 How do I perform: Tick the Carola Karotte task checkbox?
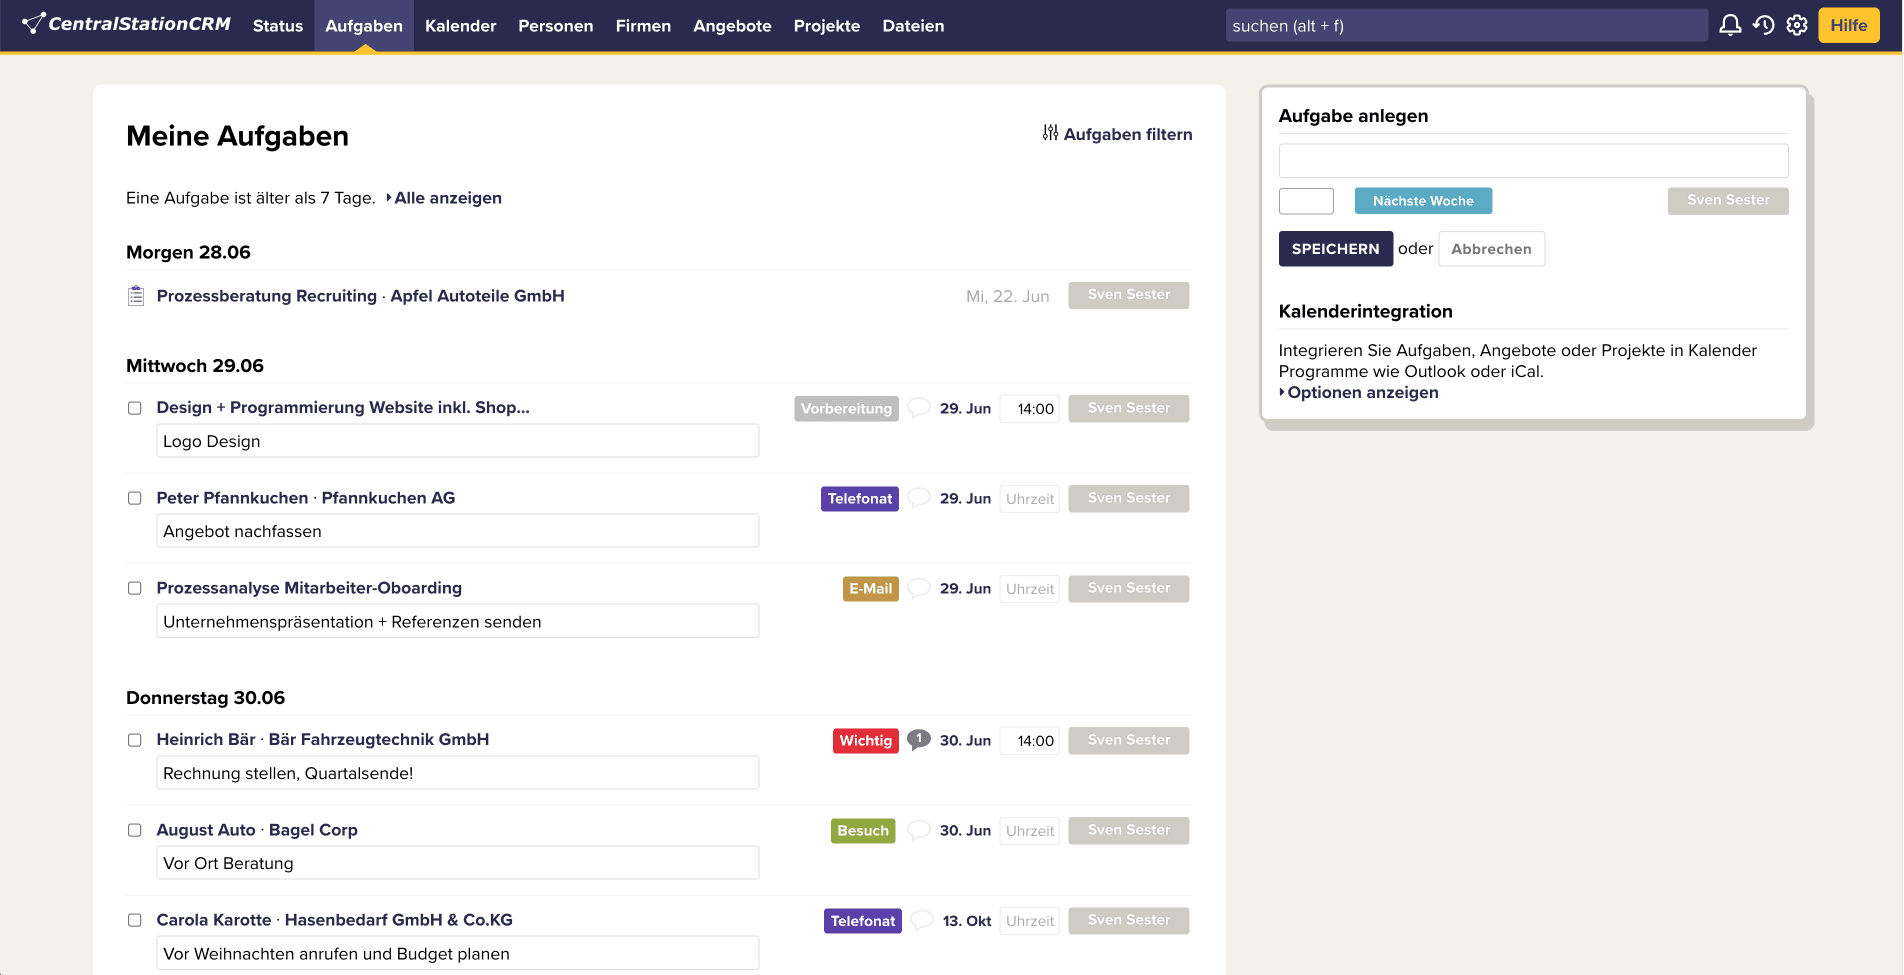coord(135,920)
